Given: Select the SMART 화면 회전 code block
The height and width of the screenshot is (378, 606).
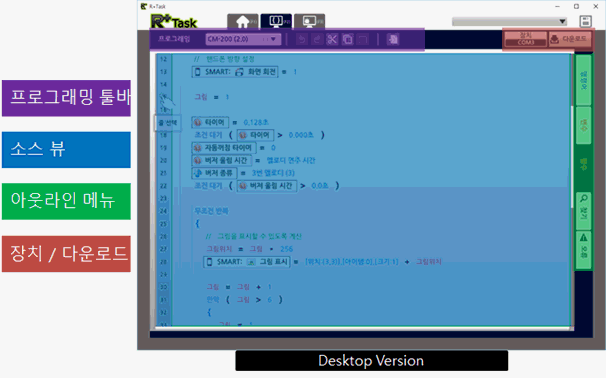Looking at the screenshot, I should pyautogui.click(x=235, y=72).
